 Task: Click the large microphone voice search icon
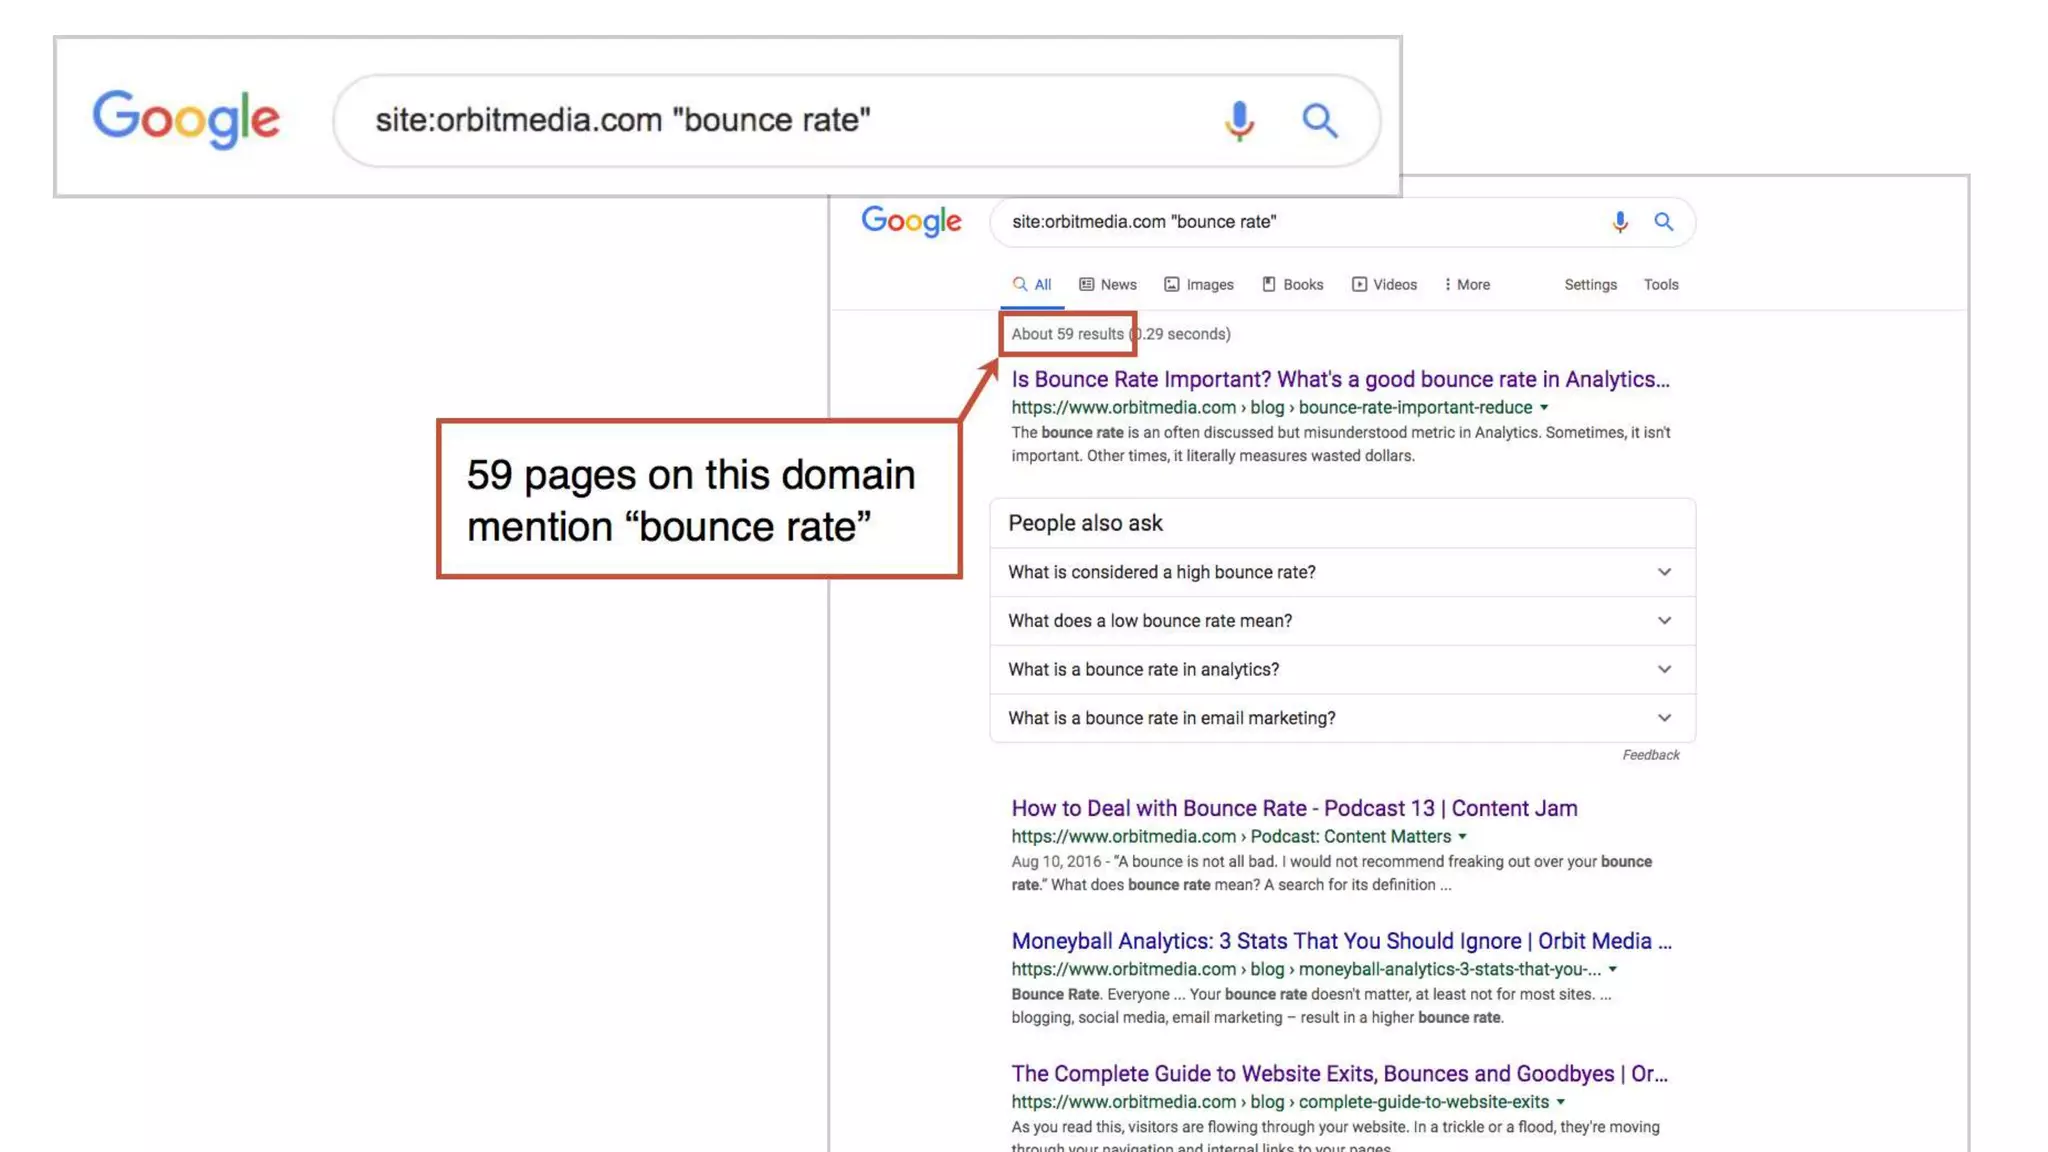pyautogui.click(x=1239, y=121)
